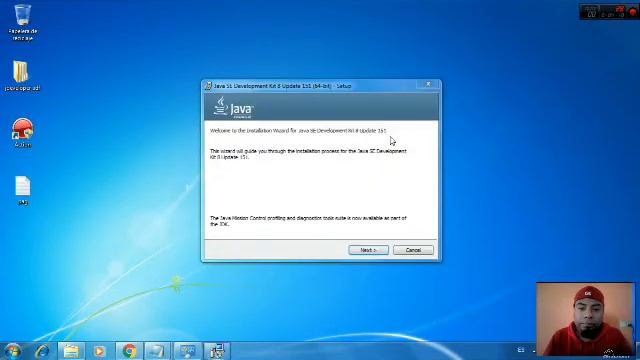Click the ES language indicator in tray
Screen dimensions: 640x360
[521, 350]
